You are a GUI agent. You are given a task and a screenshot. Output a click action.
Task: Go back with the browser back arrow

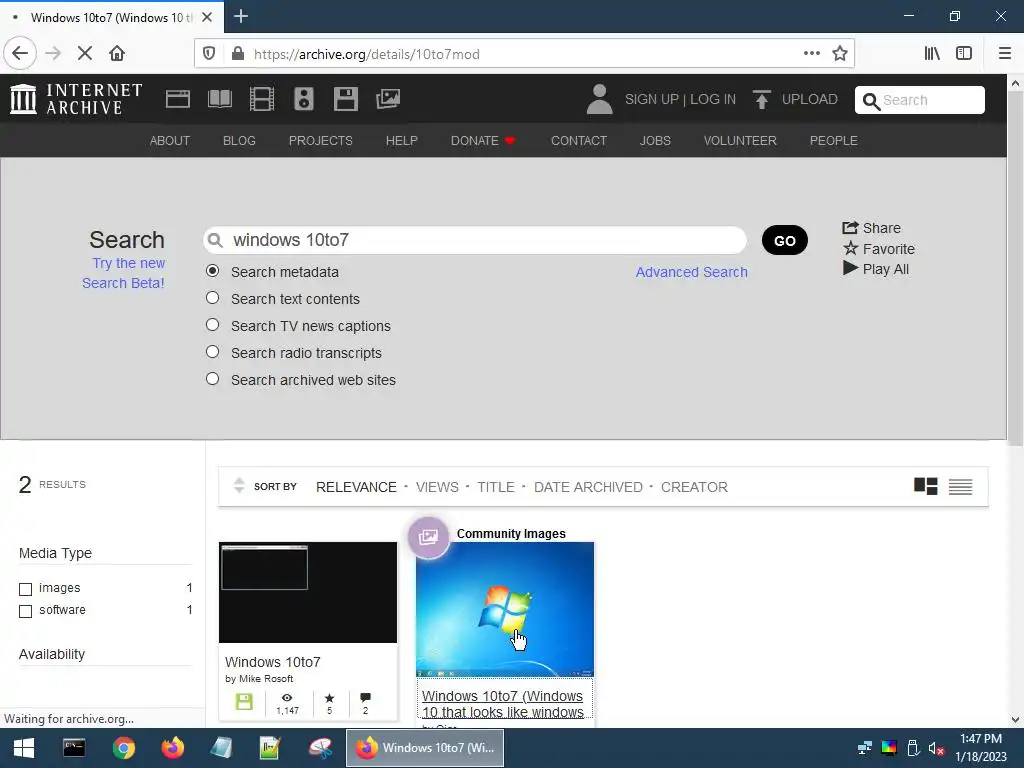(20, 54)
